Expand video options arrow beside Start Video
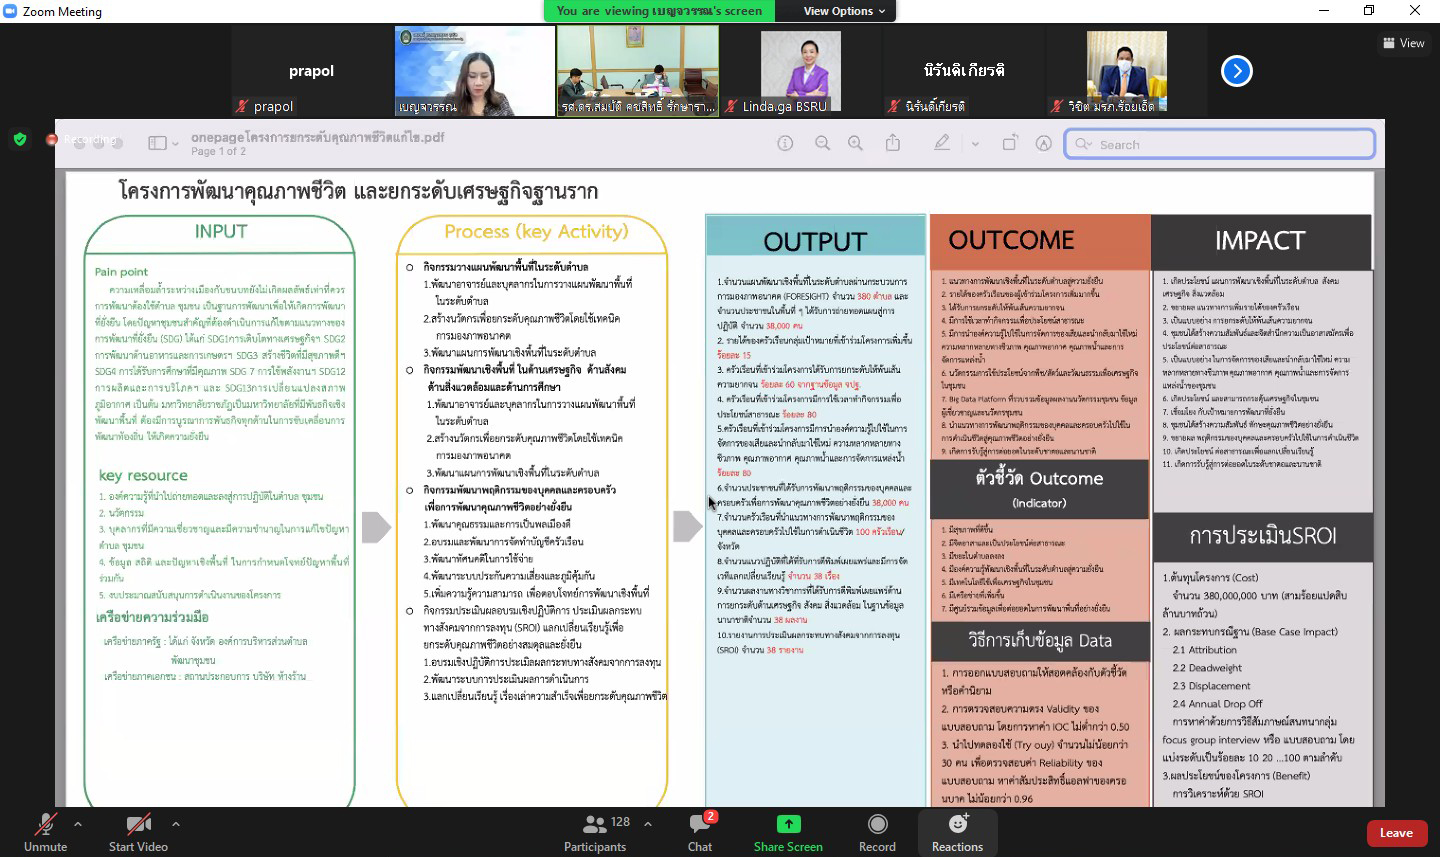Image resolution: width=1440 pixels, height=857 pixels. (x=176, y=824)
